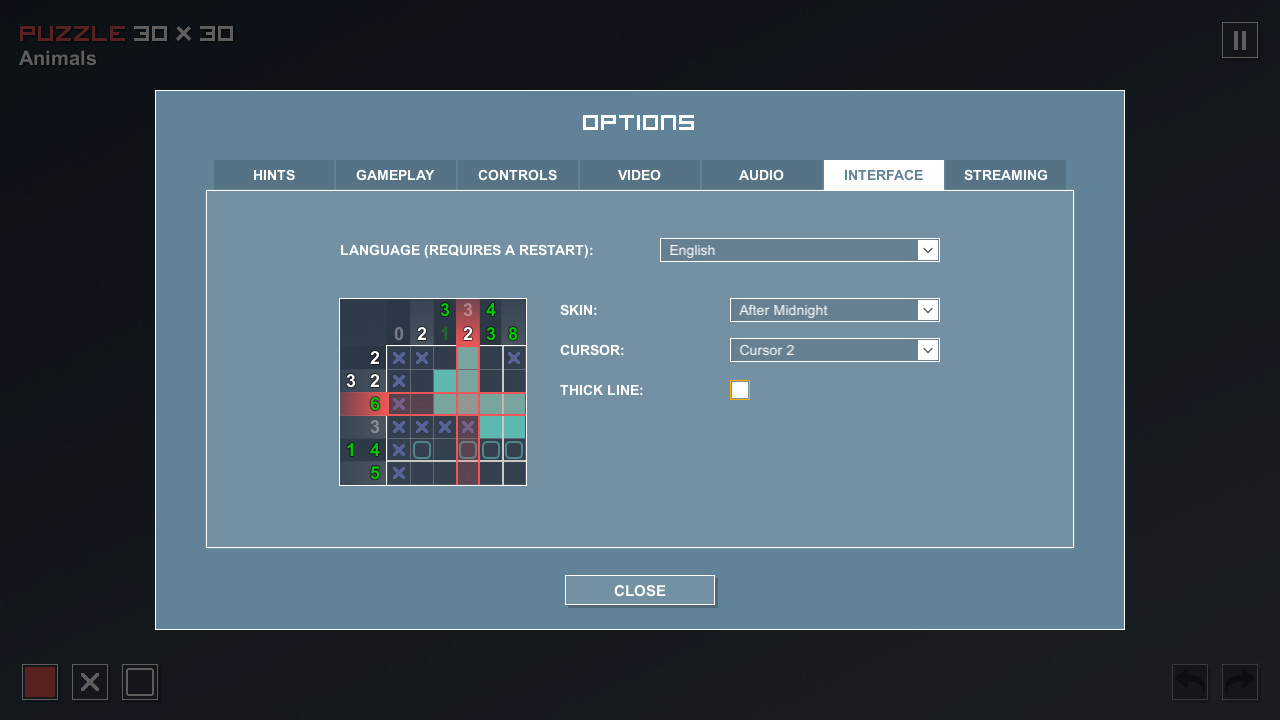Close the Options dialog
The width and height of the screenshot is (1280, 720).
pyautogui.click(x=639, y=590)
